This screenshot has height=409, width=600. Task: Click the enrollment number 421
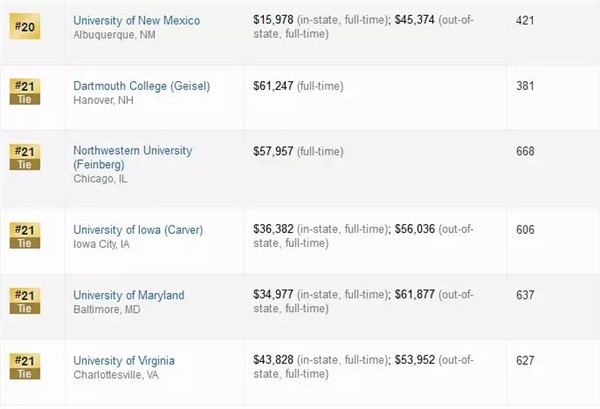[525, 20]
